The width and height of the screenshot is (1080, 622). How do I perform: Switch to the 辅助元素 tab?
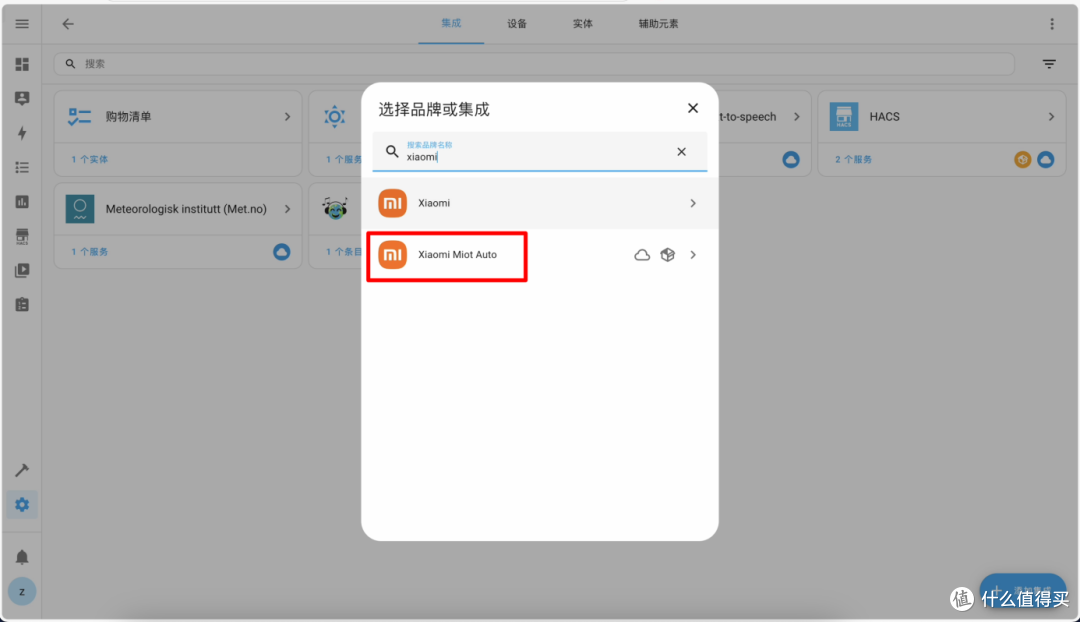tap(658, 23)
